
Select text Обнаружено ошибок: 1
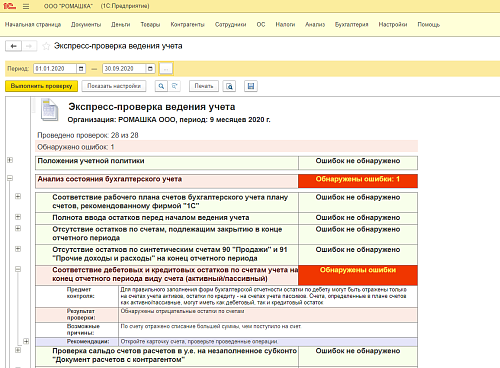(76, 147)
